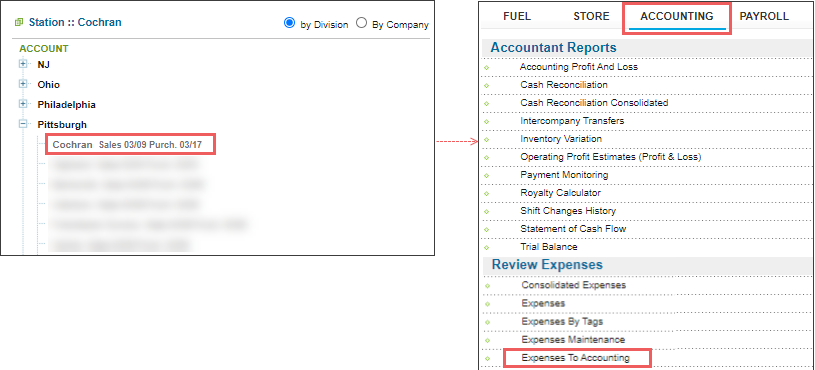
Task: Click the Review Expenses section header
Action: click(x=547, y=265)
